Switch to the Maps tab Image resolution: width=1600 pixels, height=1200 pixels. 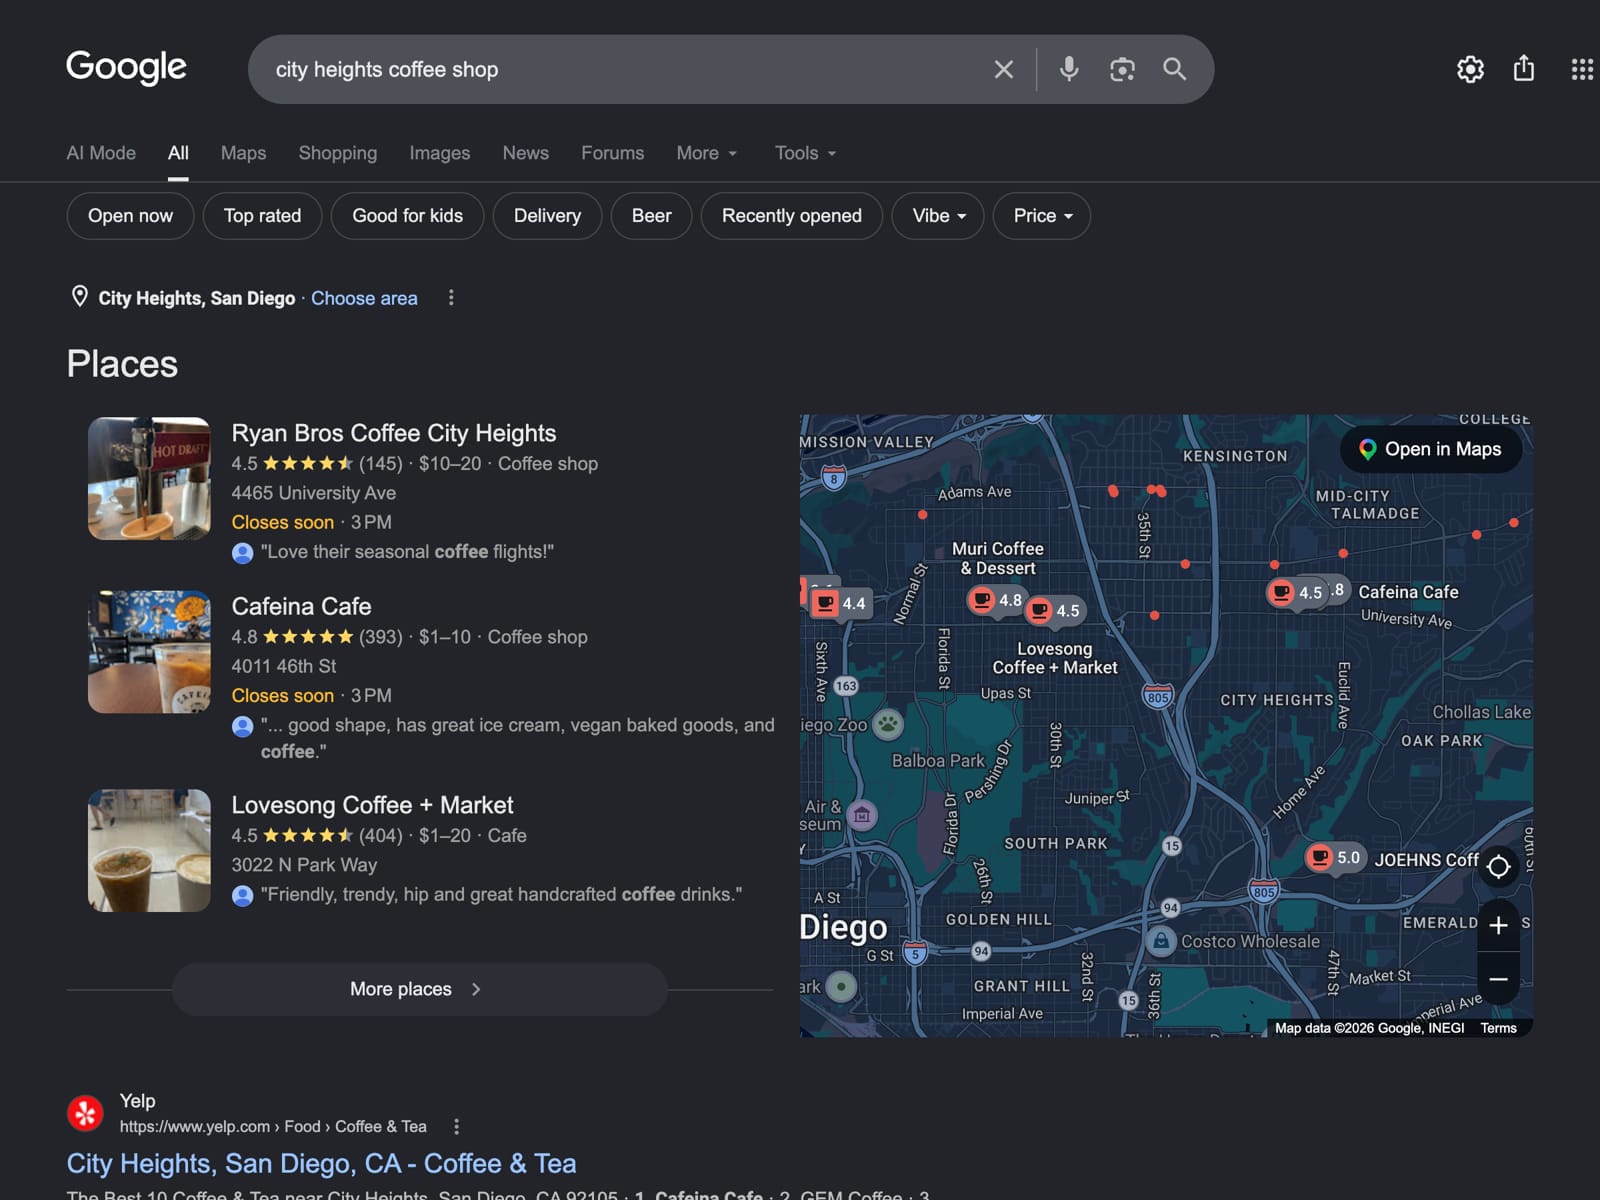pos(243,153)
